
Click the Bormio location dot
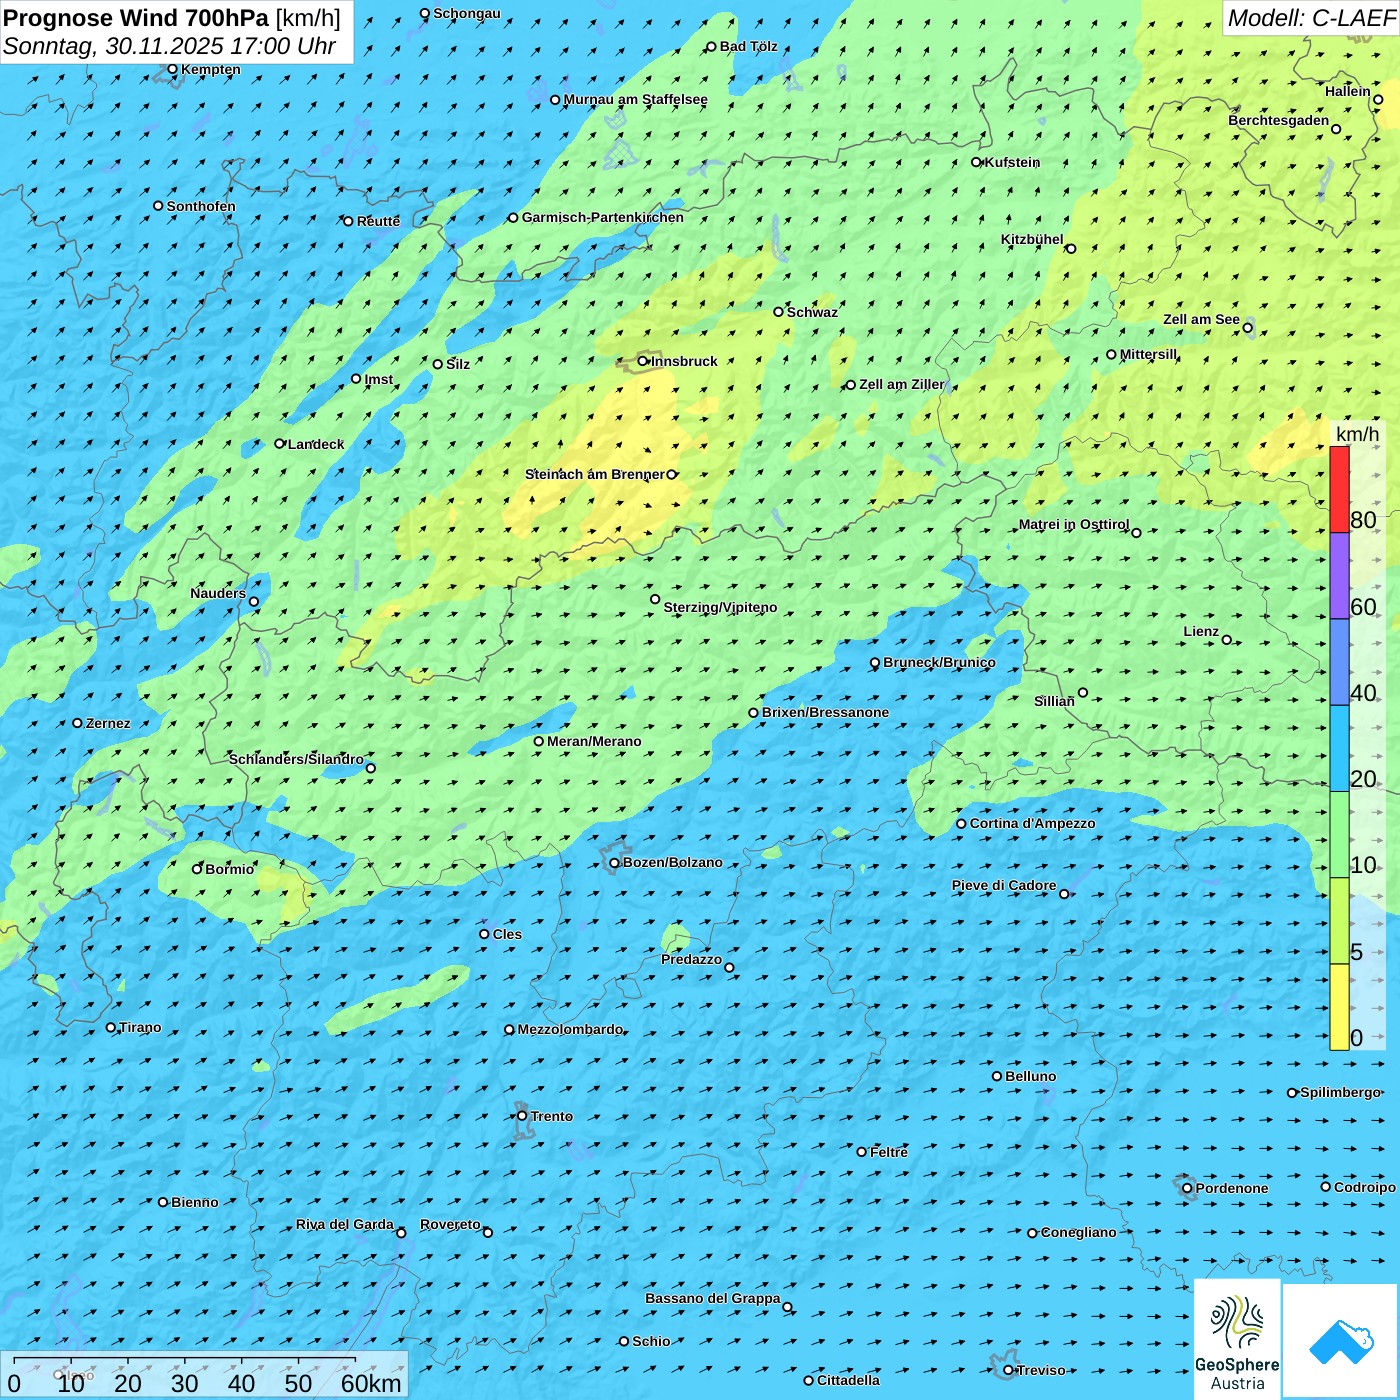pos(197,869)
